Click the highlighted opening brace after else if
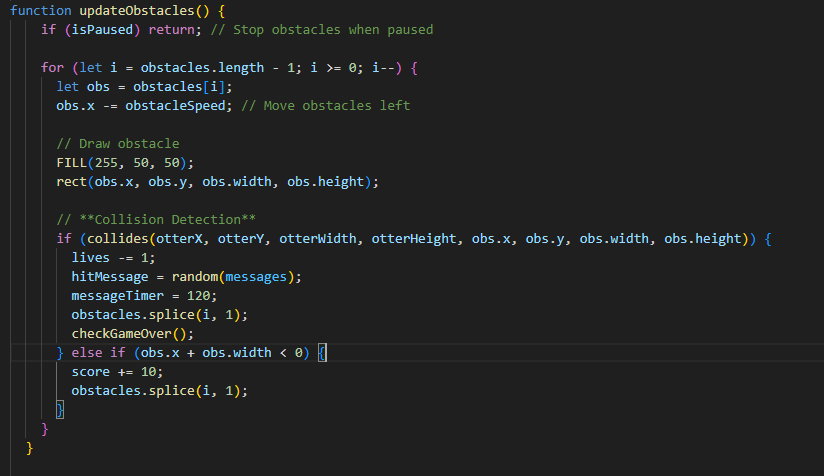 (322, 352)
